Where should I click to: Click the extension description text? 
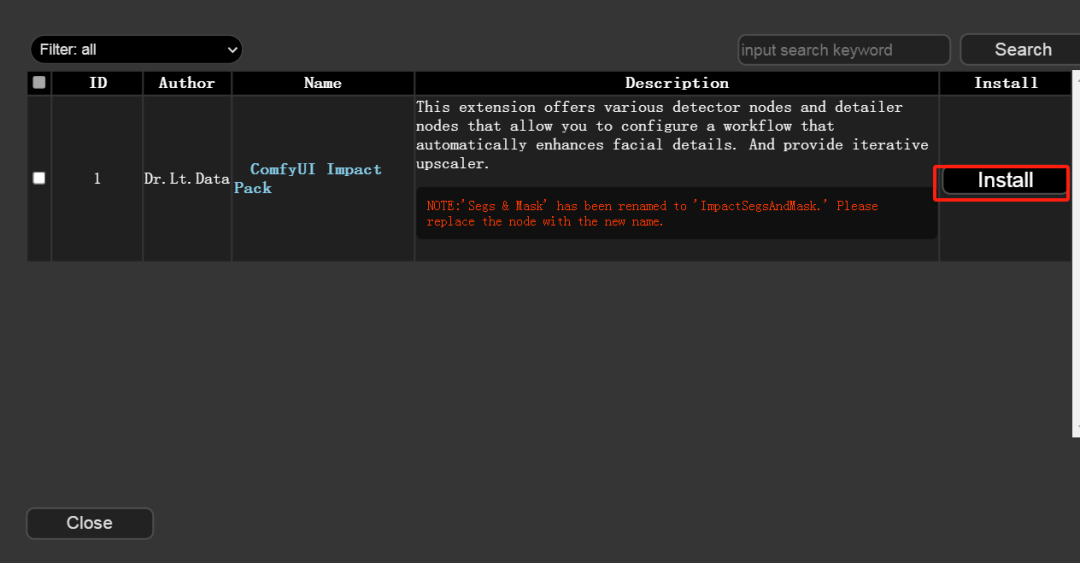click(672, 135)
